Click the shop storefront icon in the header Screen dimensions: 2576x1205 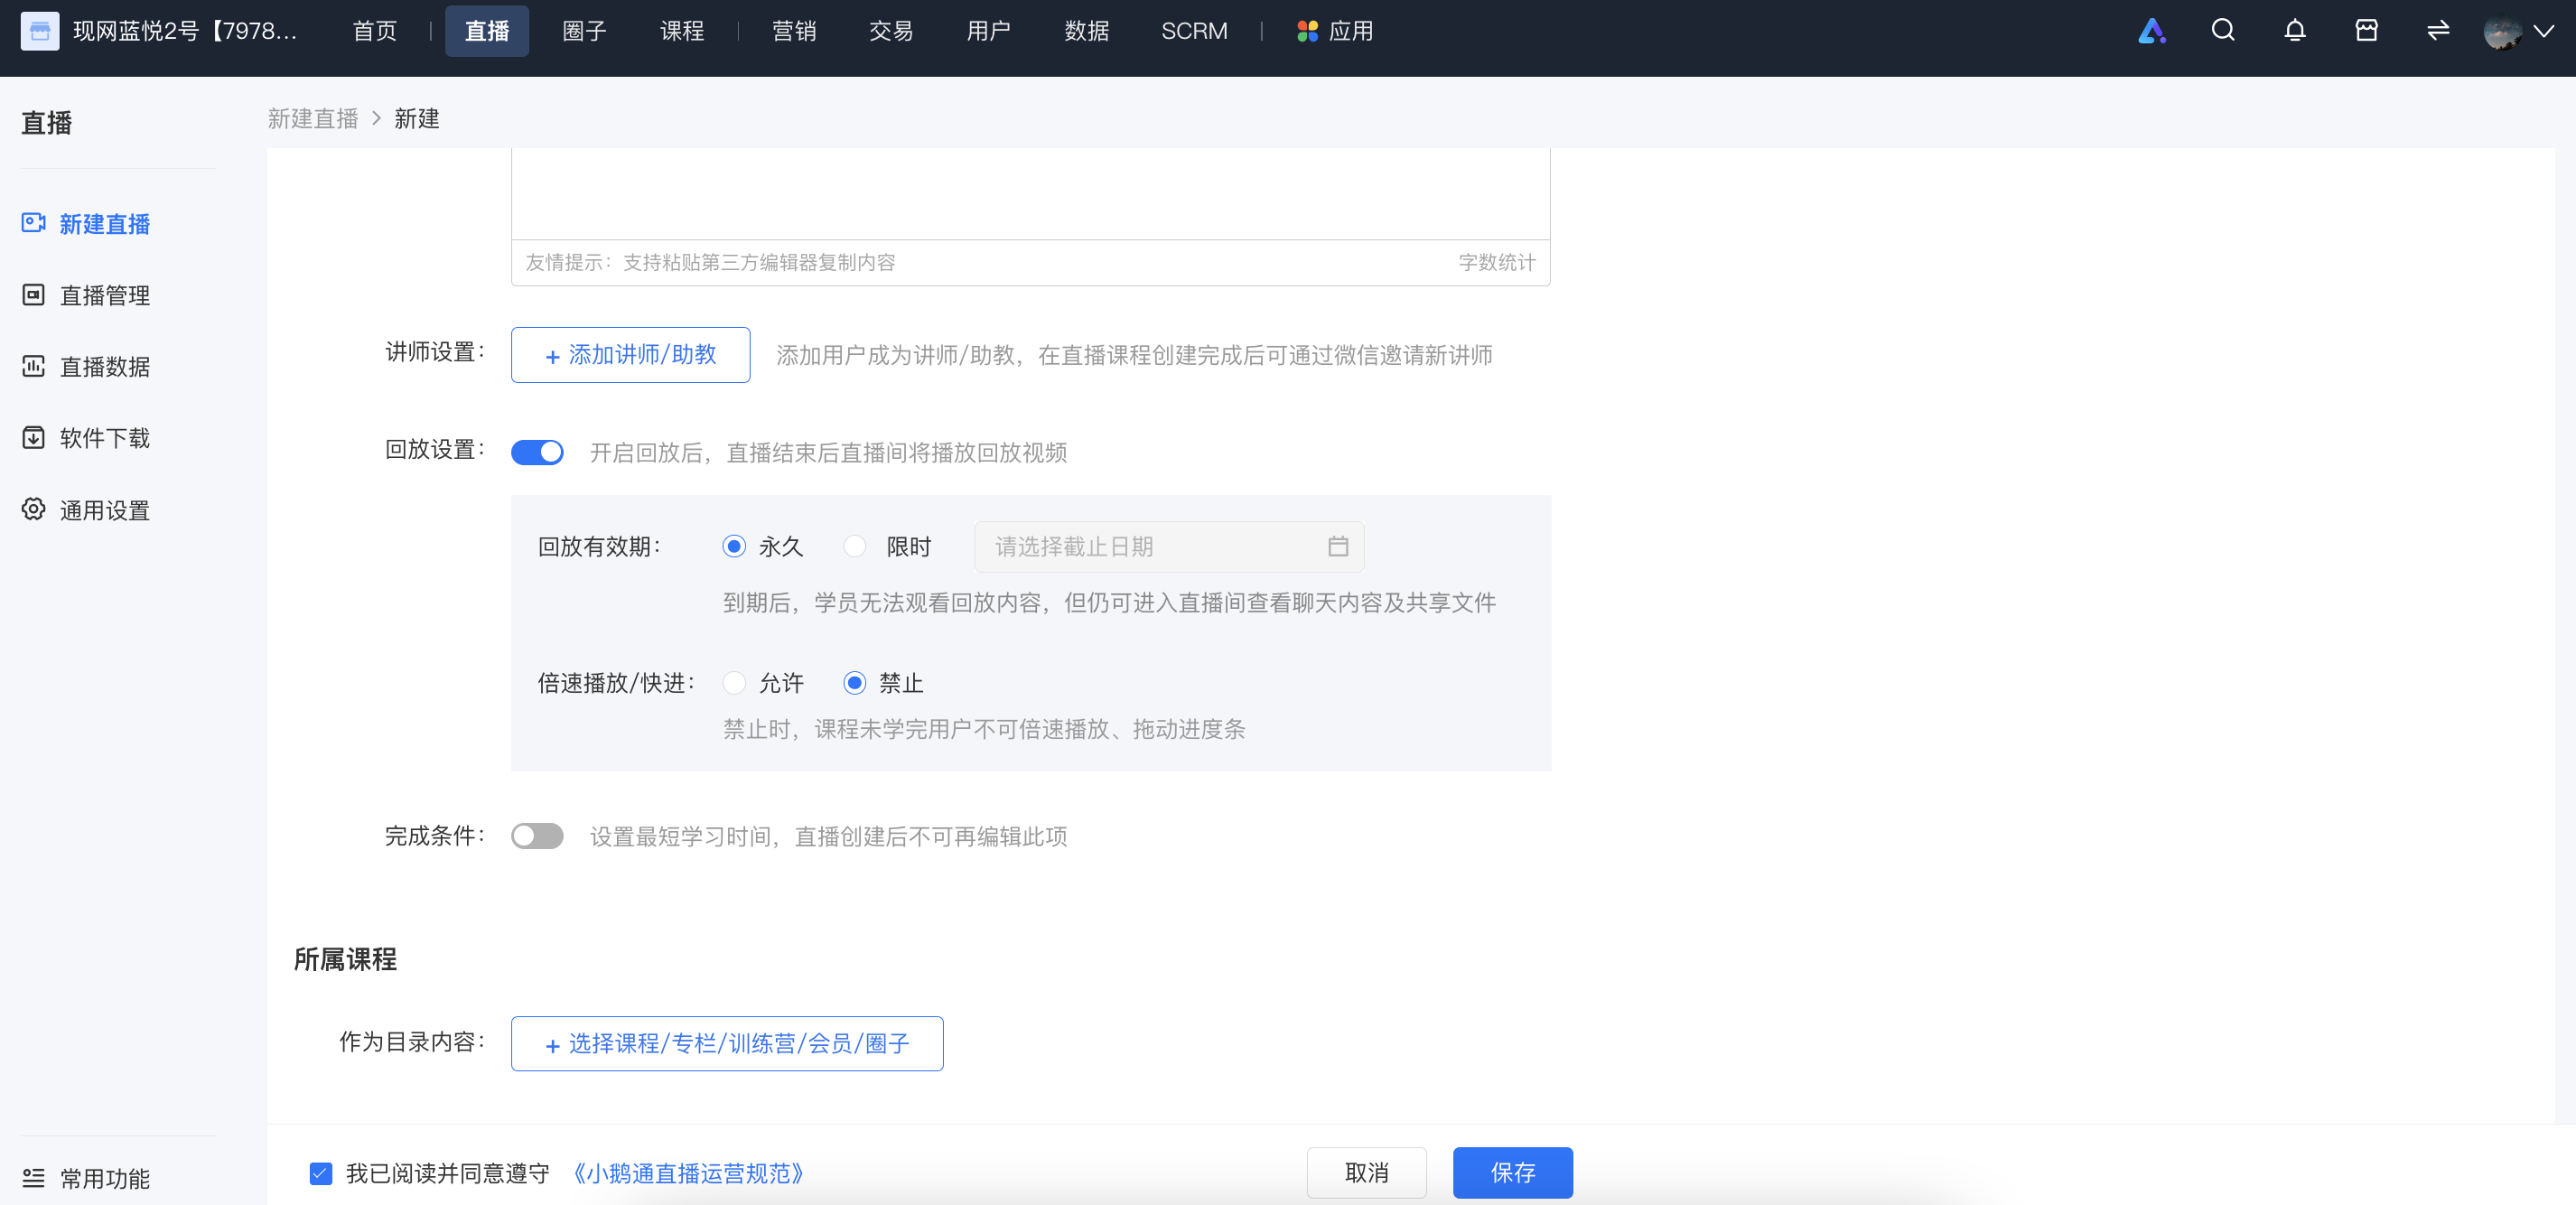tap(2366, 31)
